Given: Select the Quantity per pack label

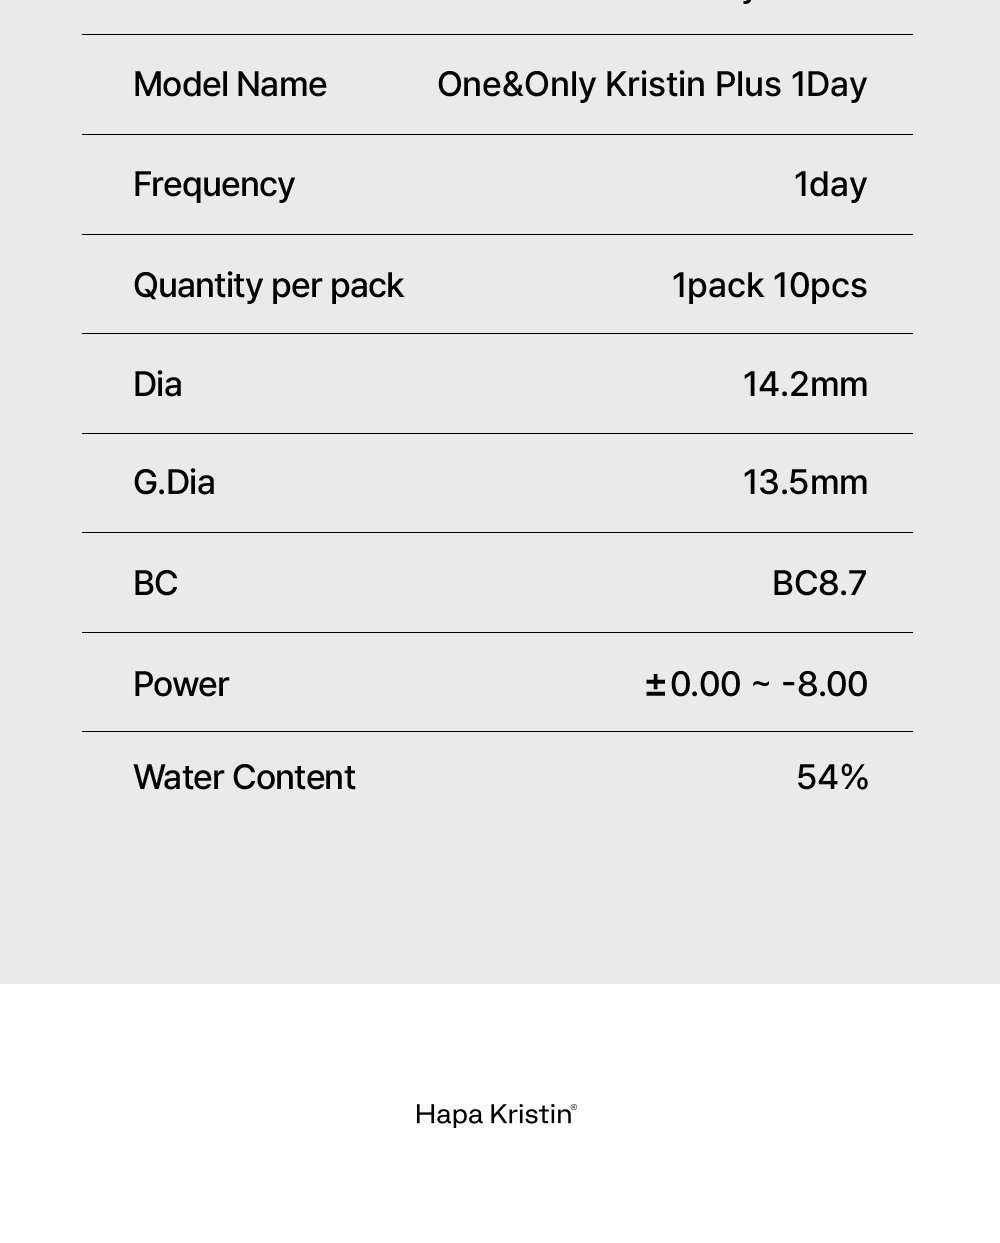Looking at the screenshot, I should pos(268,285).
